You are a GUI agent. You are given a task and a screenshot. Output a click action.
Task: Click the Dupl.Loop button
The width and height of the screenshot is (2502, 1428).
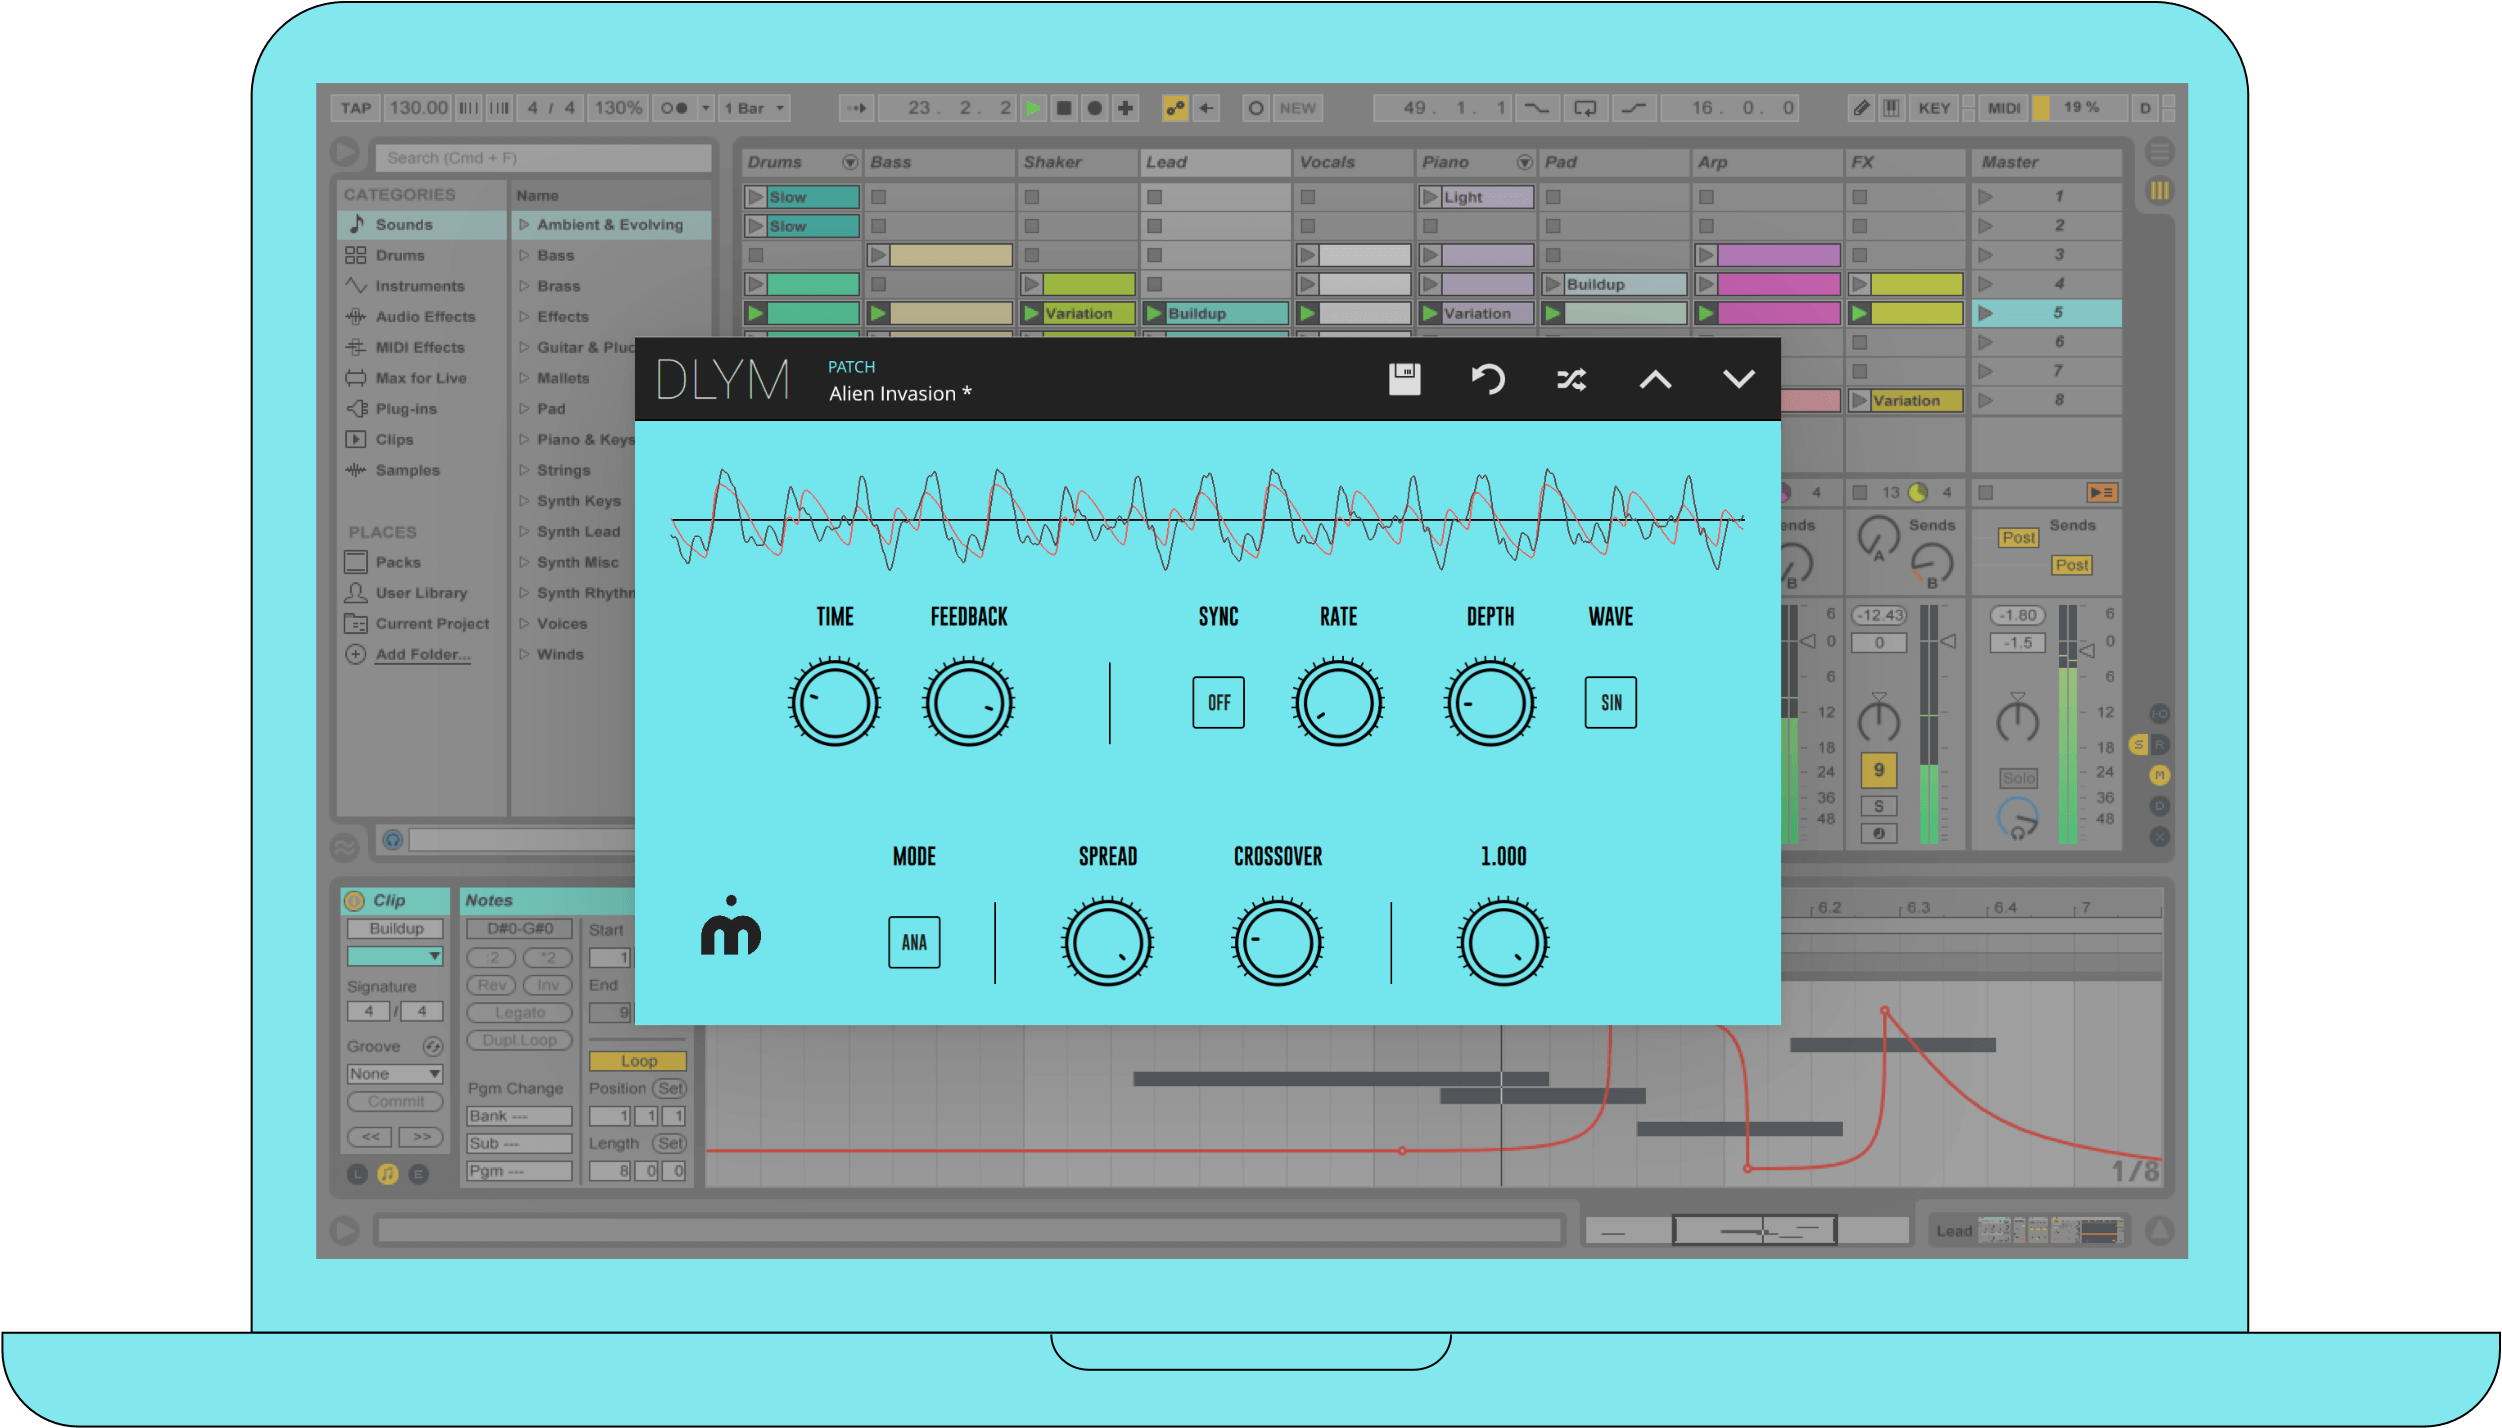point(519,1040)
